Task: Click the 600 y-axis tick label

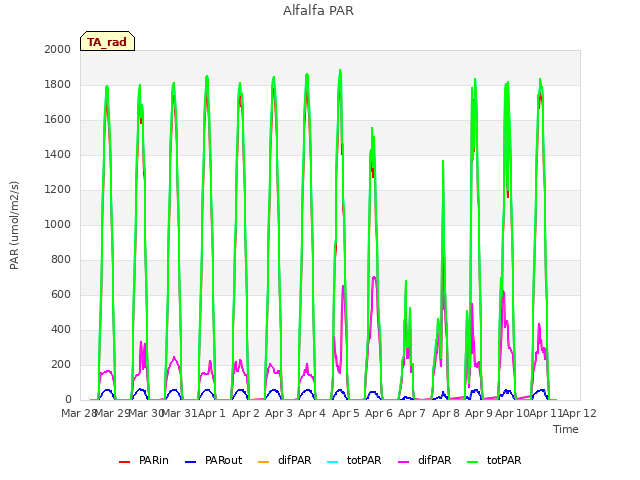Action: (x=61, y=295)
